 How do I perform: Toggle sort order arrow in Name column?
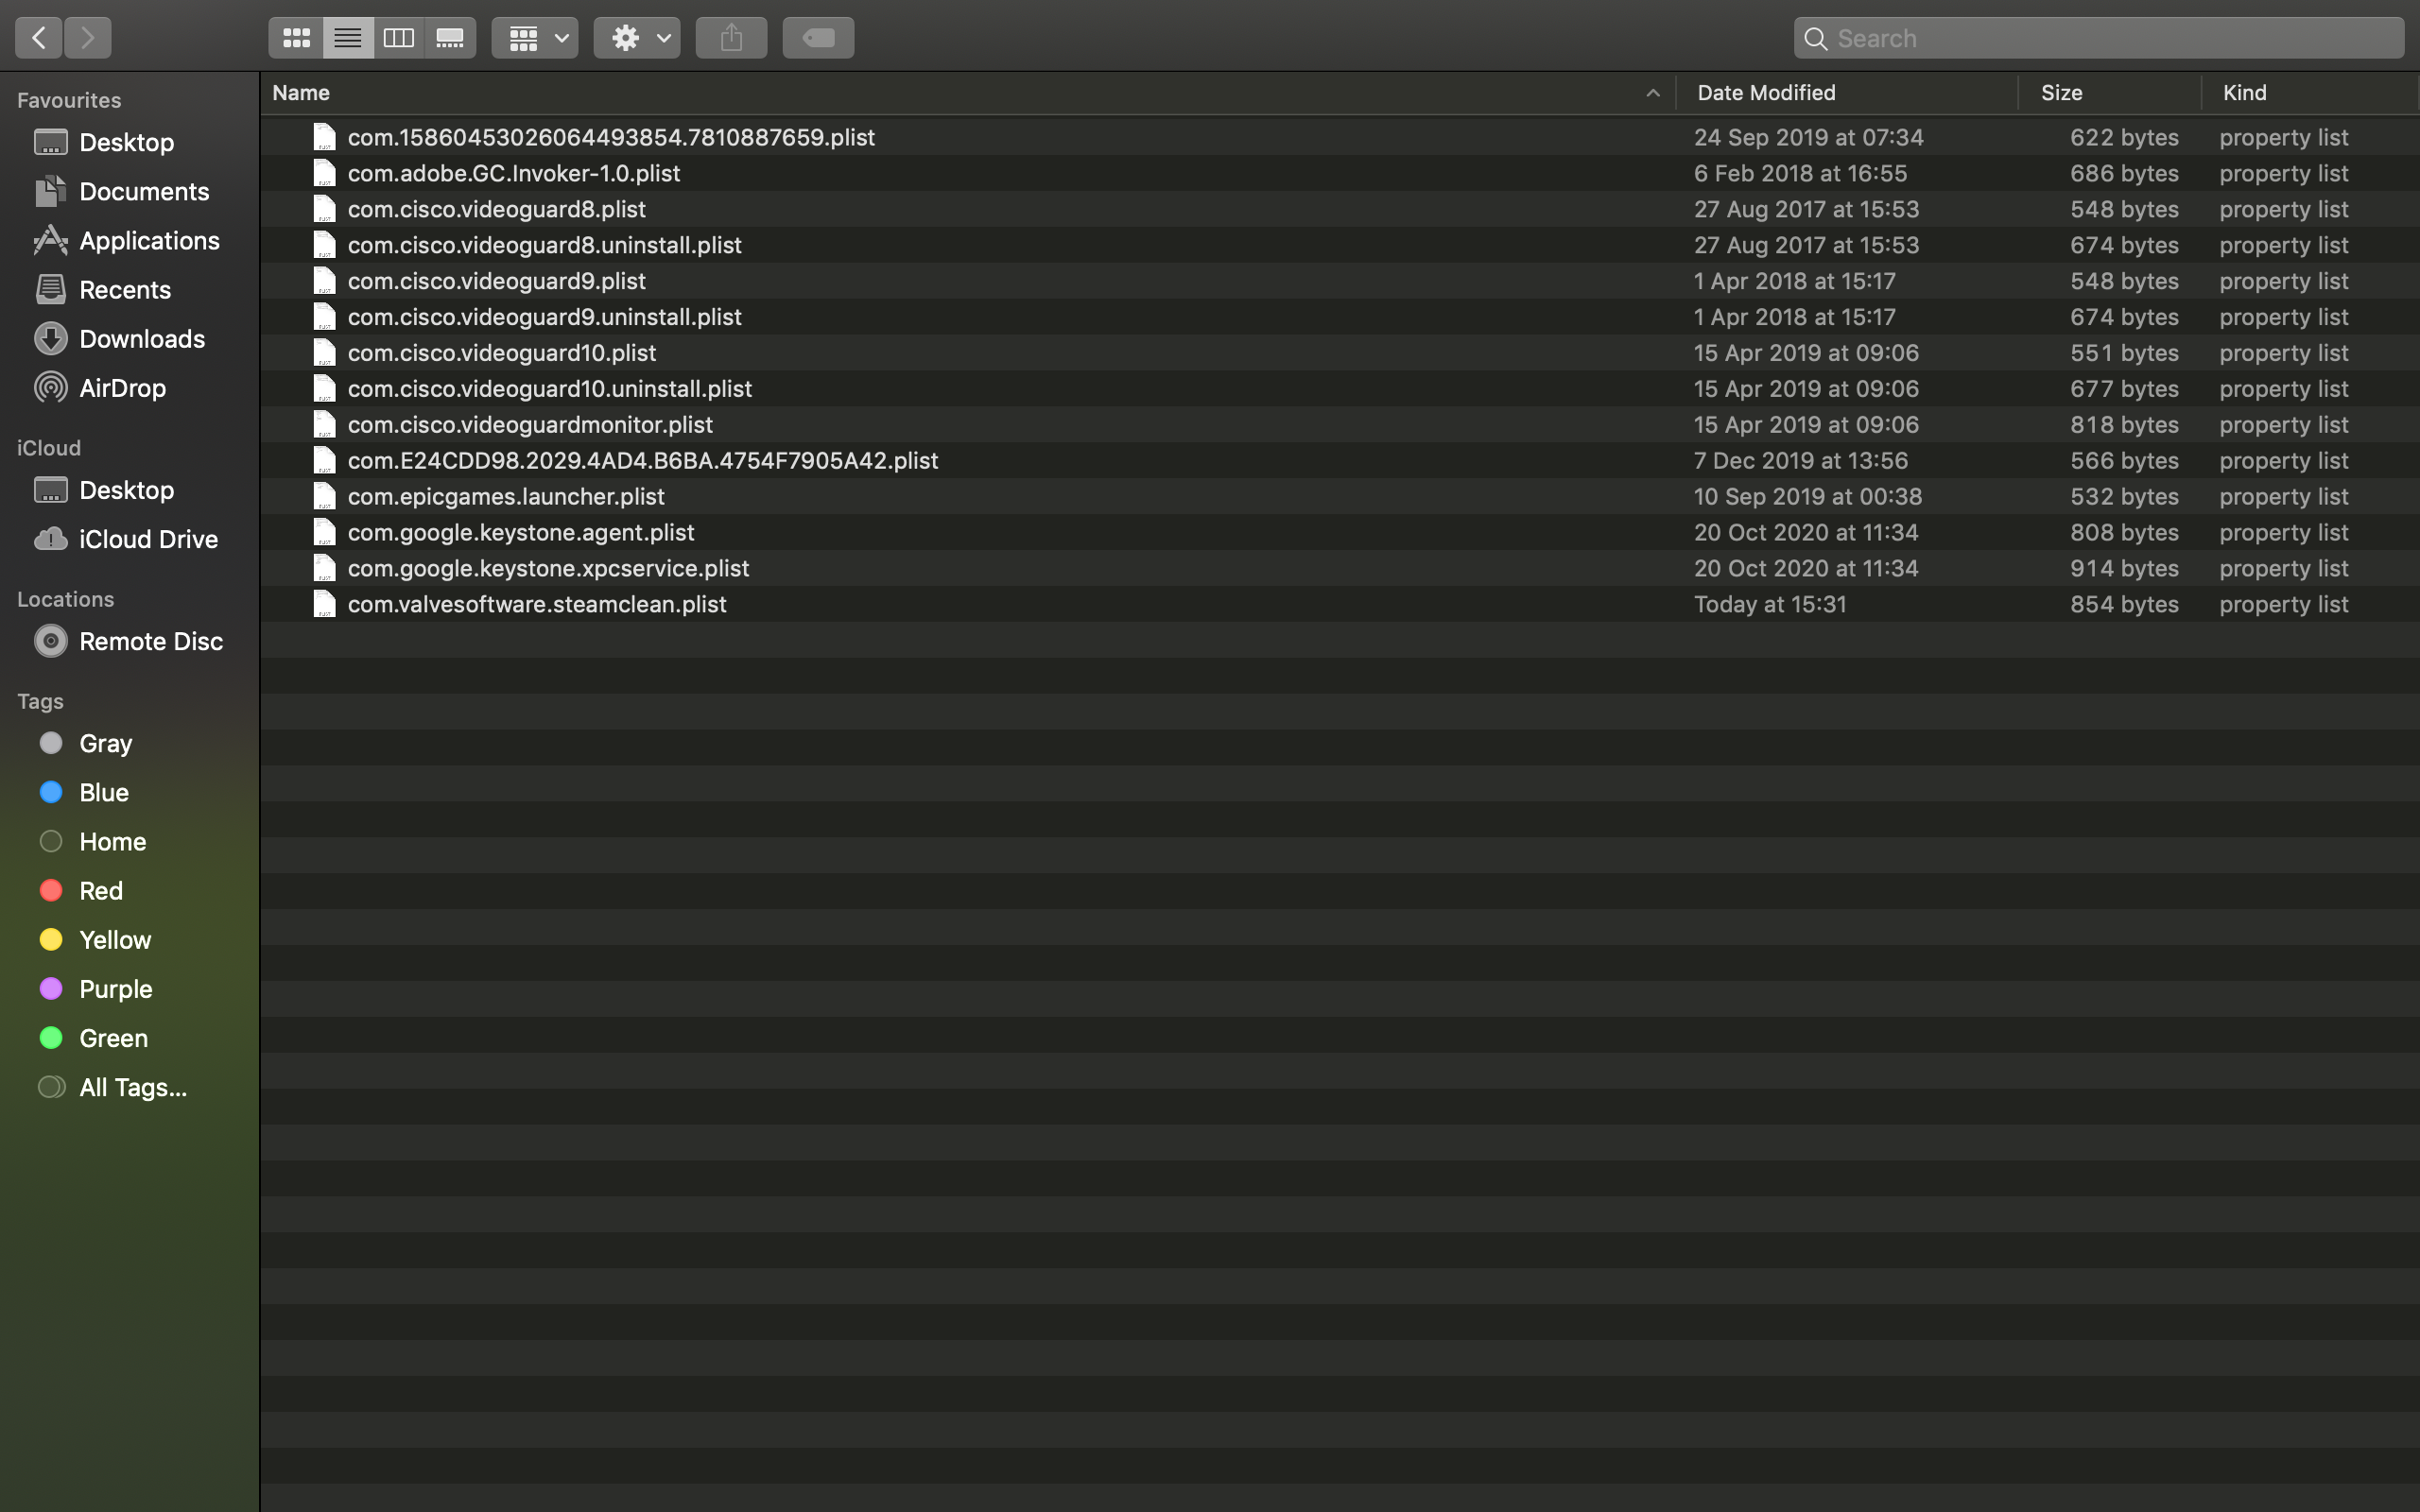1652,93
